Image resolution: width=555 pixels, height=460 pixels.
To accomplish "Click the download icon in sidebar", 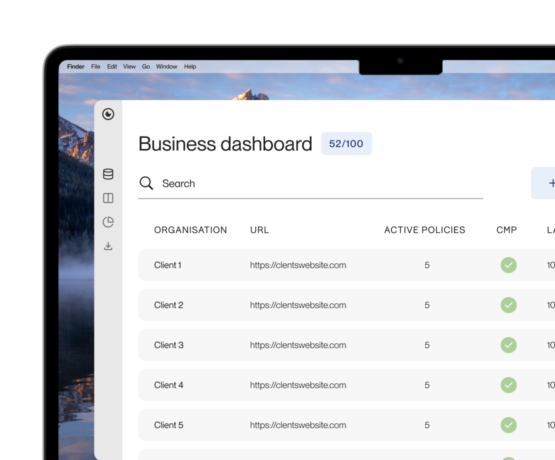I will coord(108,246).
